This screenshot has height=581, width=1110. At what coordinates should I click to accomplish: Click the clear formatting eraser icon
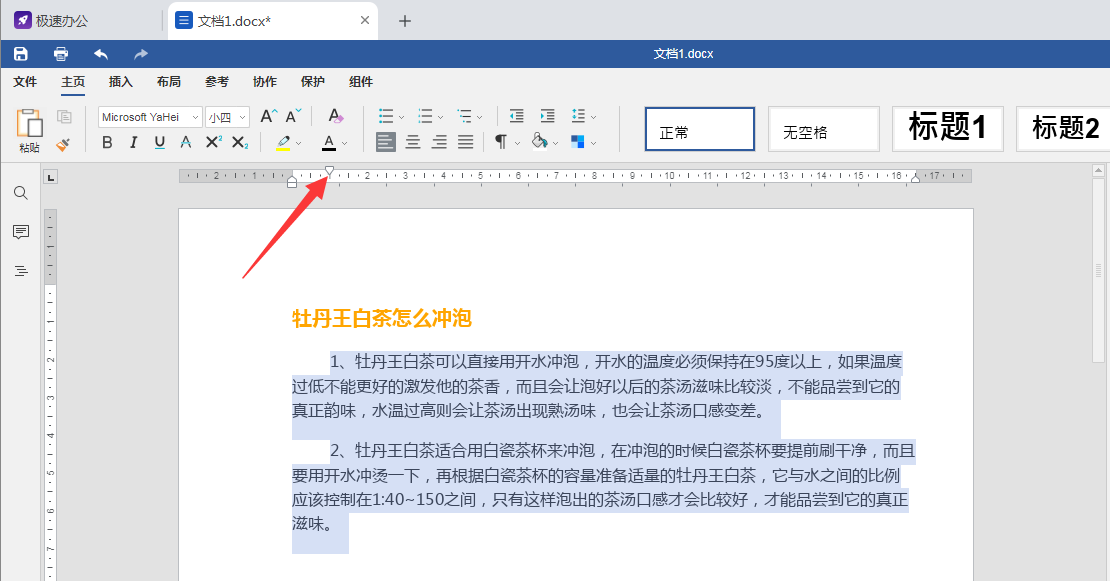tap(336, 116)
